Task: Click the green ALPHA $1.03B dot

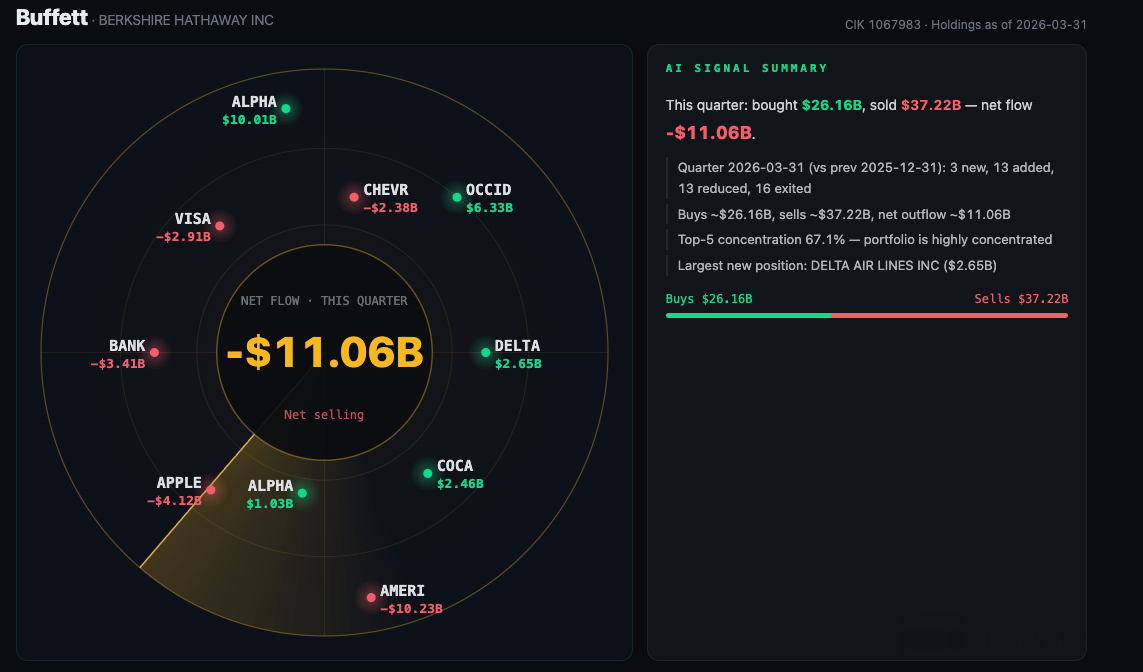Action: [302, 493]
